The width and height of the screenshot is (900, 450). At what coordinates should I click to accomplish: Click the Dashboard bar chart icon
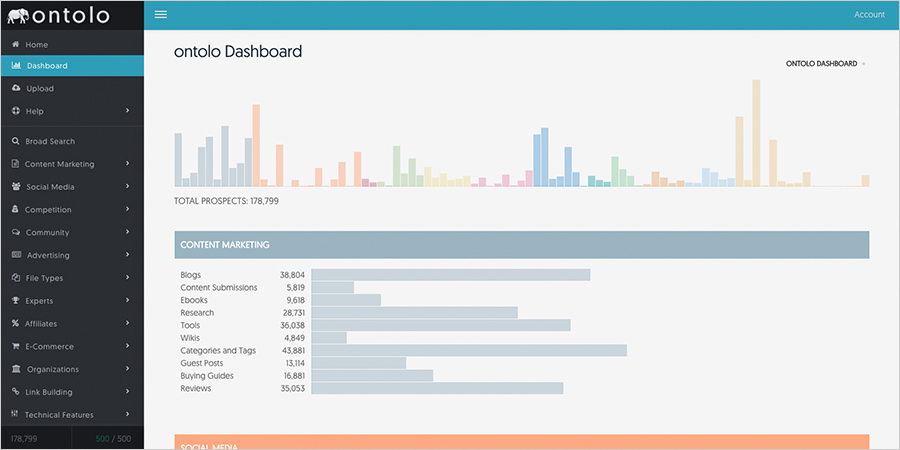point(16,65)
